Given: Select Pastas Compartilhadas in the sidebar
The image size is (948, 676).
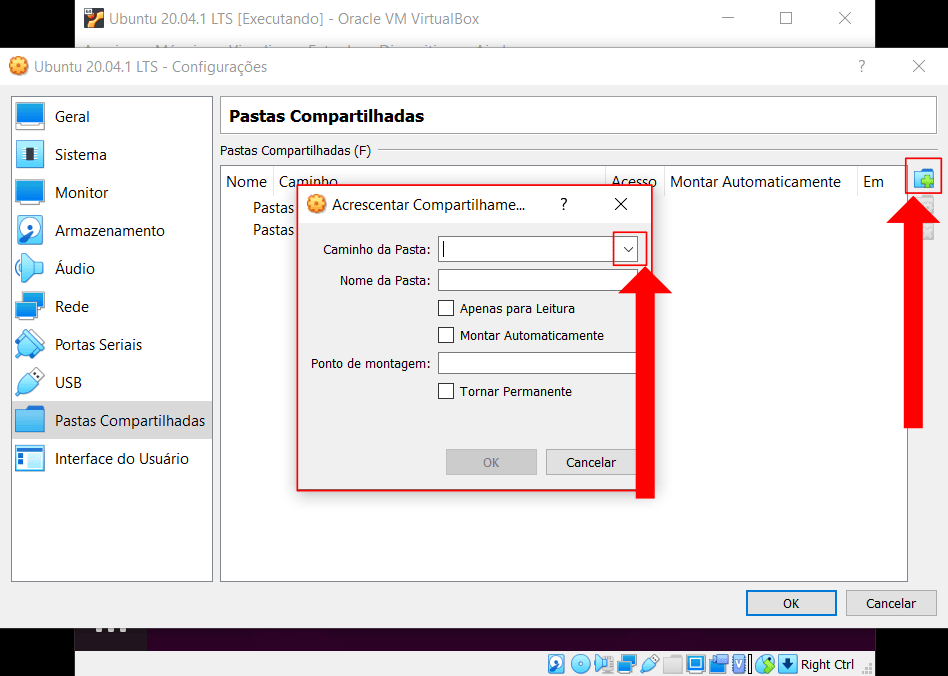Looking at the screenshot, I should 112,420.
